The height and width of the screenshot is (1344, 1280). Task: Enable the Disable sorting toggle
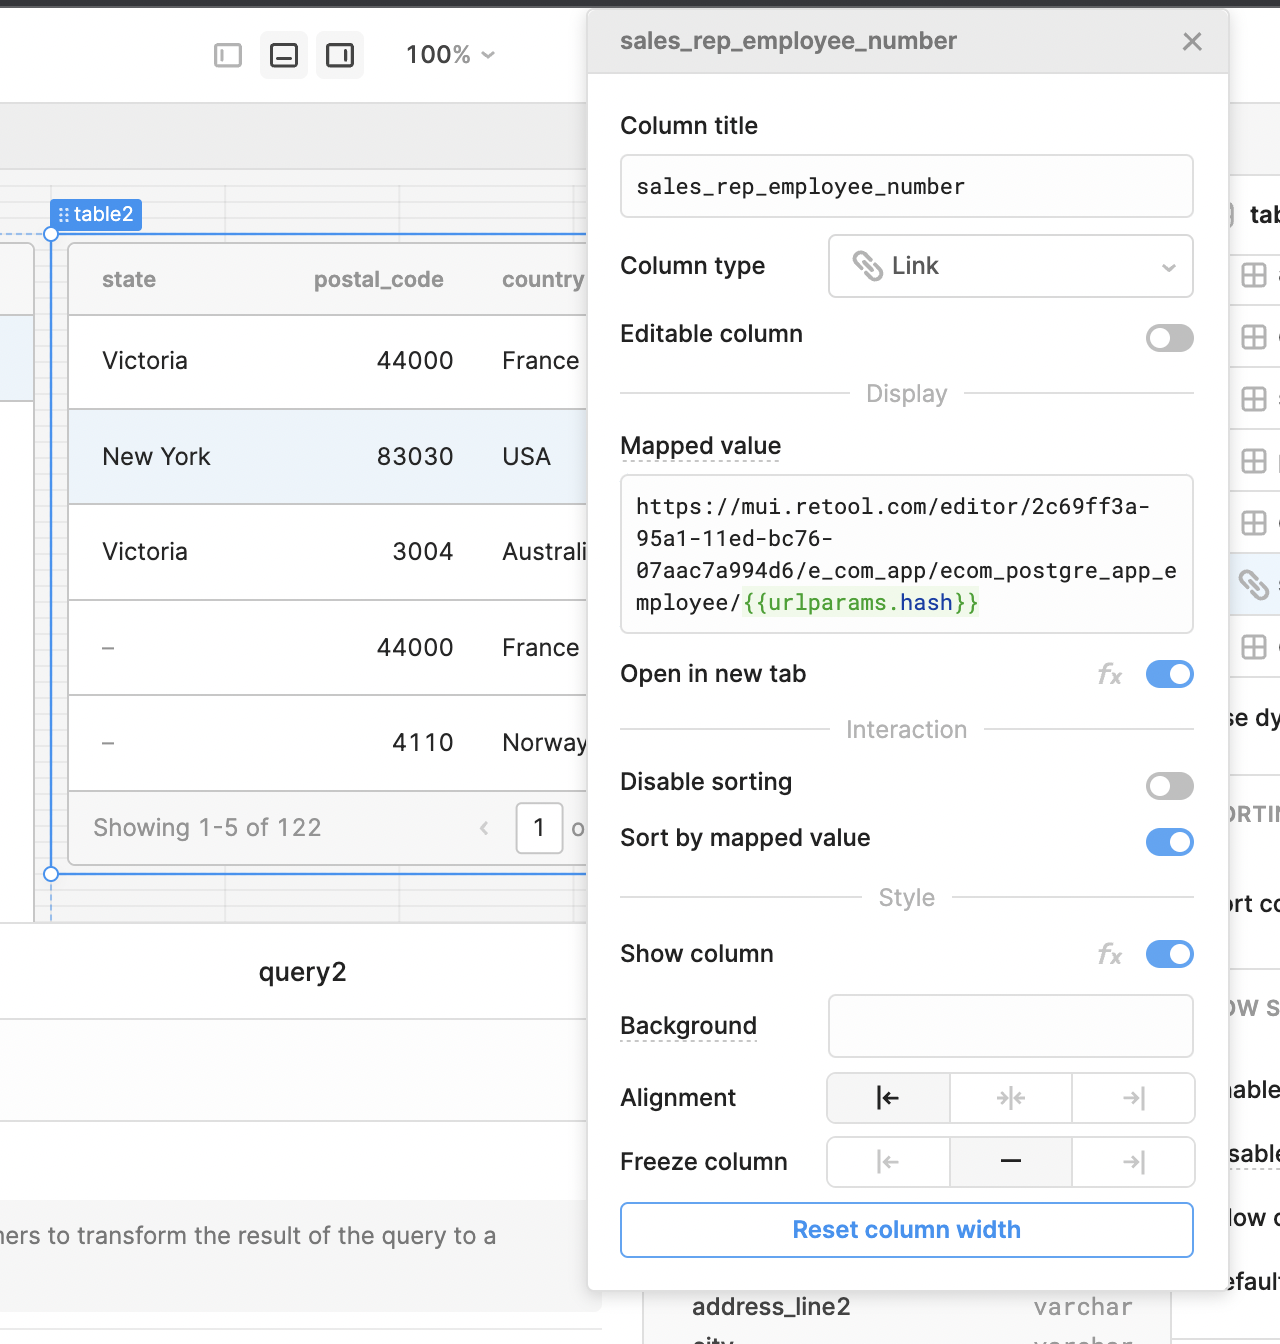pos(1170,786)
